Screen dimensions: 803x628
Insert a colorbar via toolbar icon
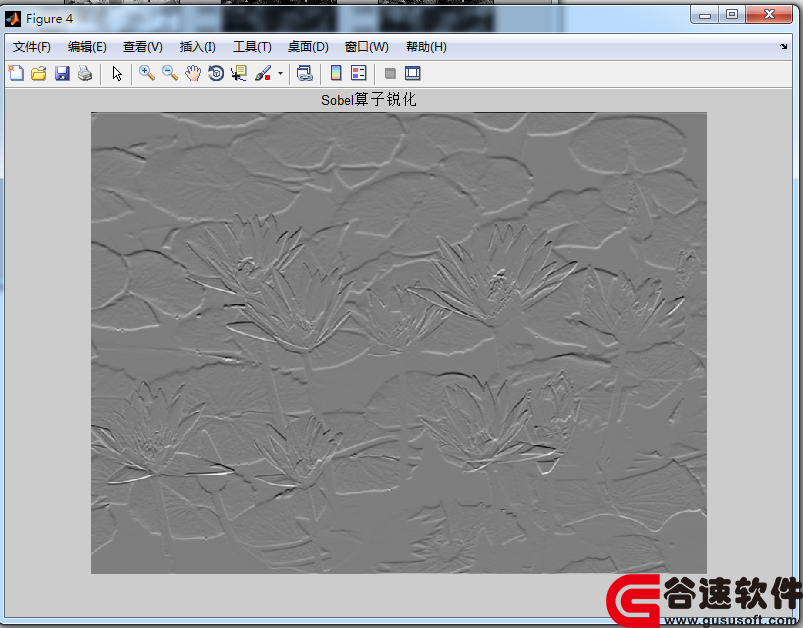(336, 73)
